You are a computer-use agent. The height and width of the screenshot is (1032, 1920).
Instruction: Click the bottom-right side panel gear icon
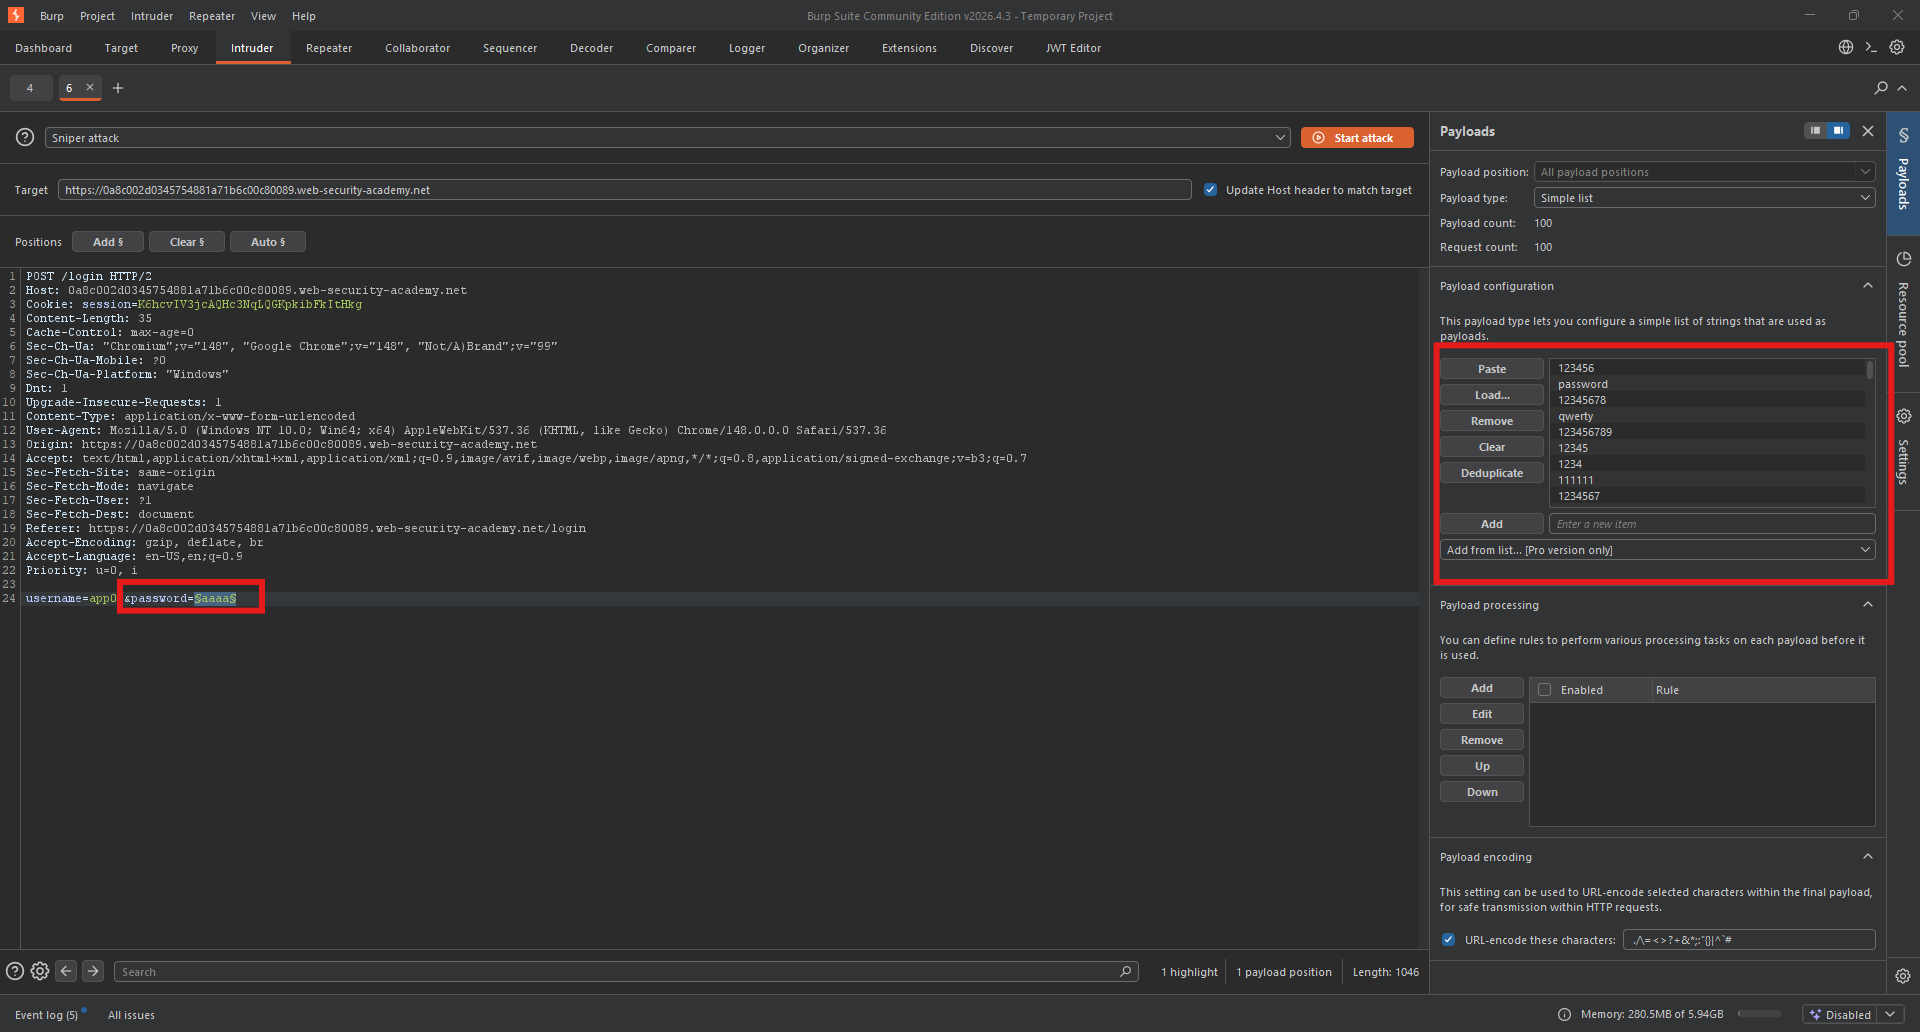pos(1903,976)
